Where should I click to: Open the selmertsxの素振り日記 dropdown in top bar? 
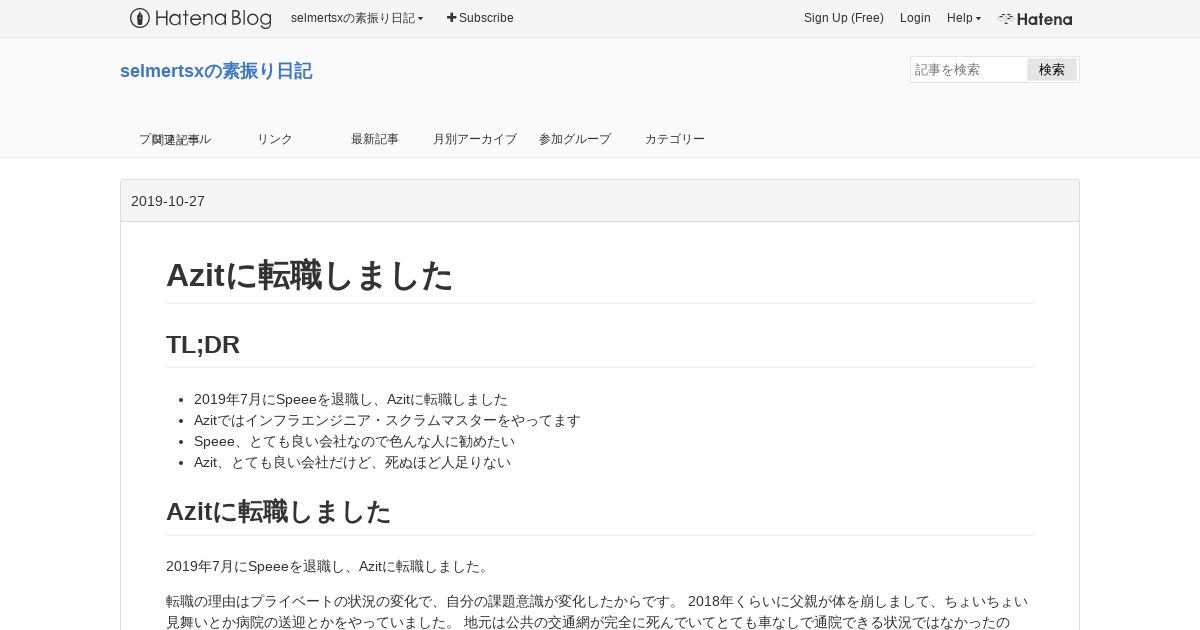[357, 18]
